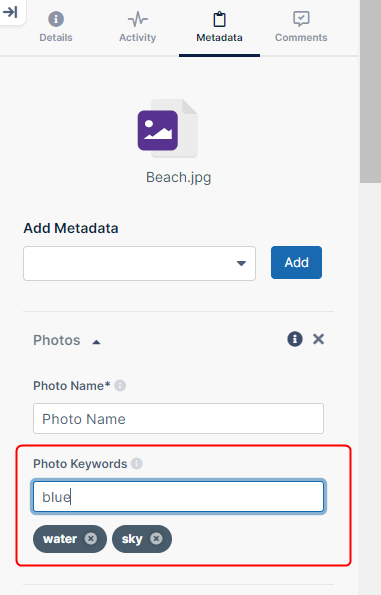This screenshot has height=595, width=381.
Task: Remove the Photos metadata with X
Action: [x=318, y=339]
